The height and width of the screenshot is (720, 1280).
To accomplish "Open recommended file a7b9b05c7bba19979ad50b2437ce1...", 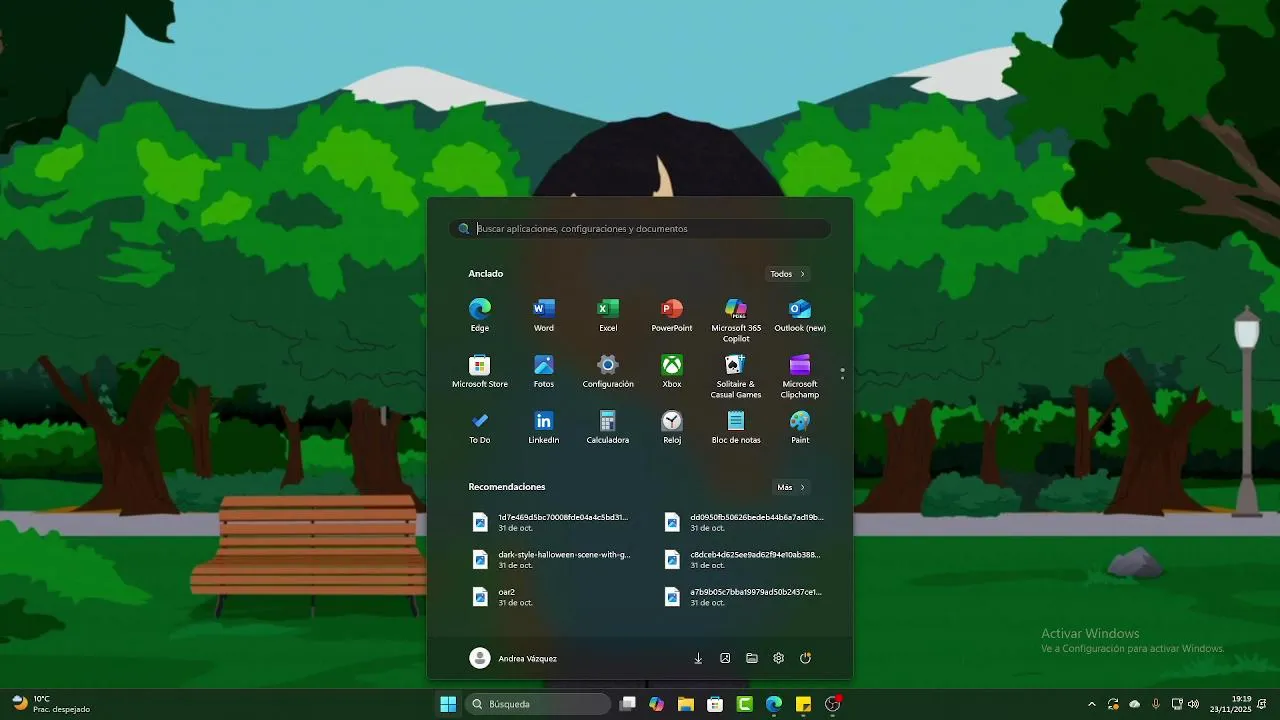I will (x=744, y=597).
